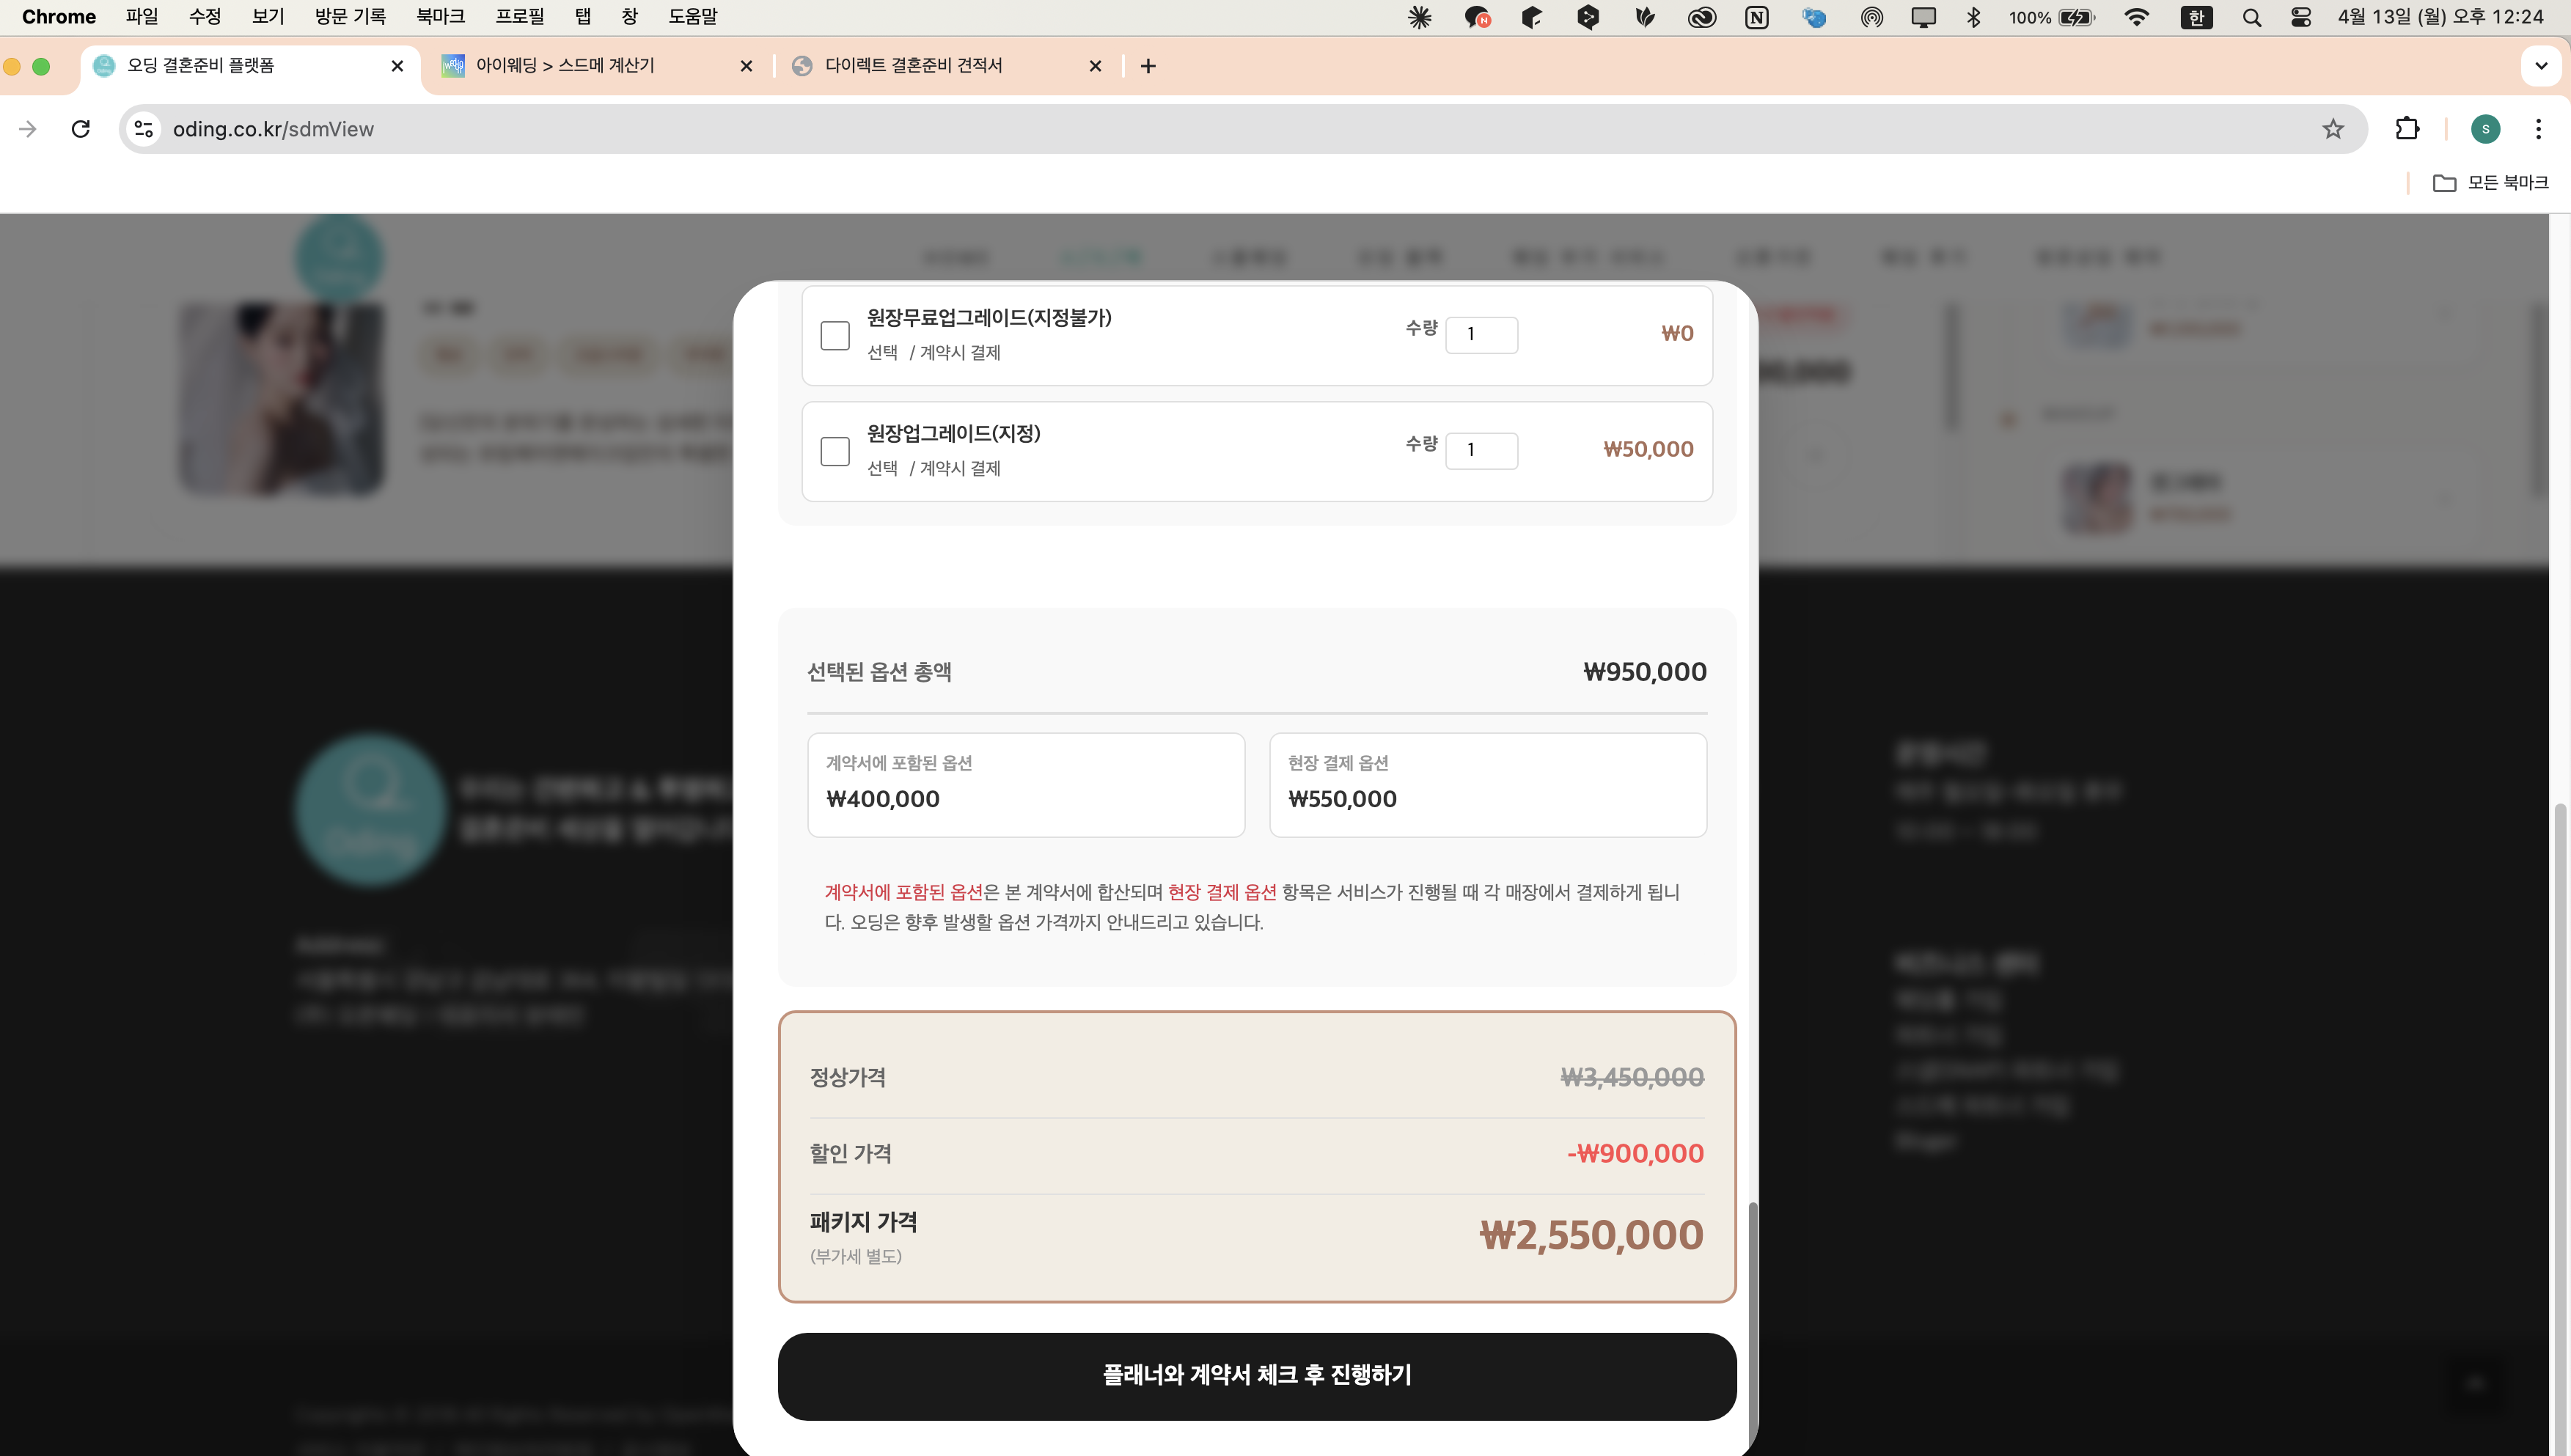Open the 도움말 menu
Viewport: 2571px width, 1456px height.
[693, 16]
